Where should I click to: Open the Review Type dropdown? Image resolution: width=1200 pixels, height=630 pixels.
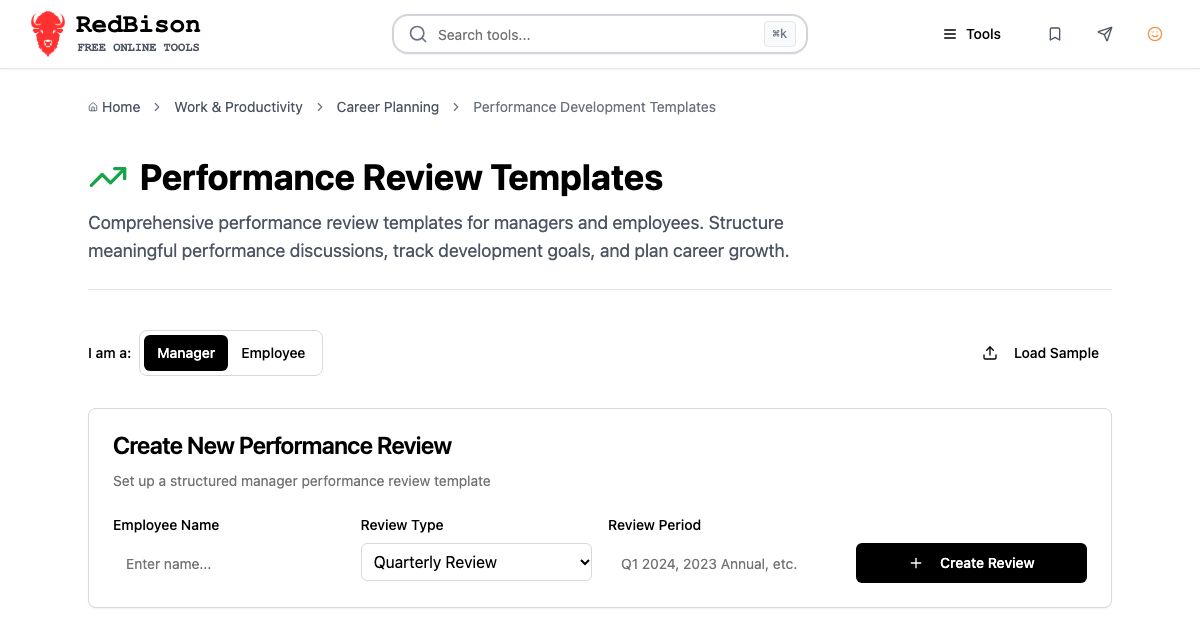click(x=476, y=562)
